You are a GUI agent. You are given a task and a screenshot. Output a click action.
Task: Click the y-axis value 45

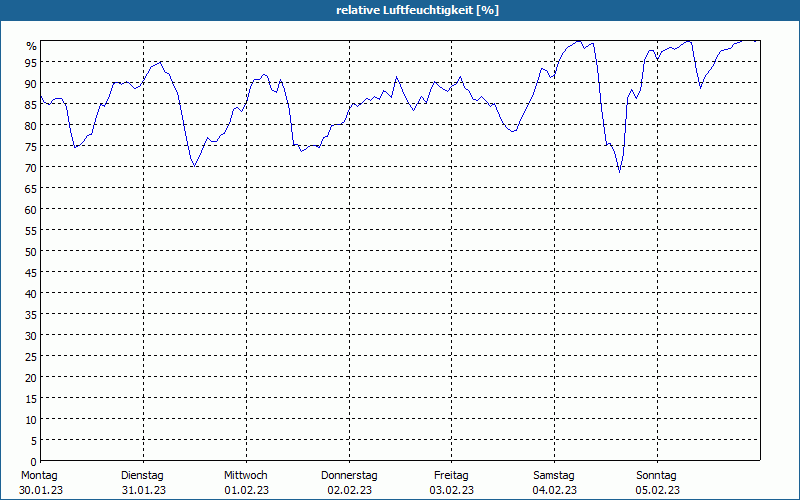click(x=31, y=272)
